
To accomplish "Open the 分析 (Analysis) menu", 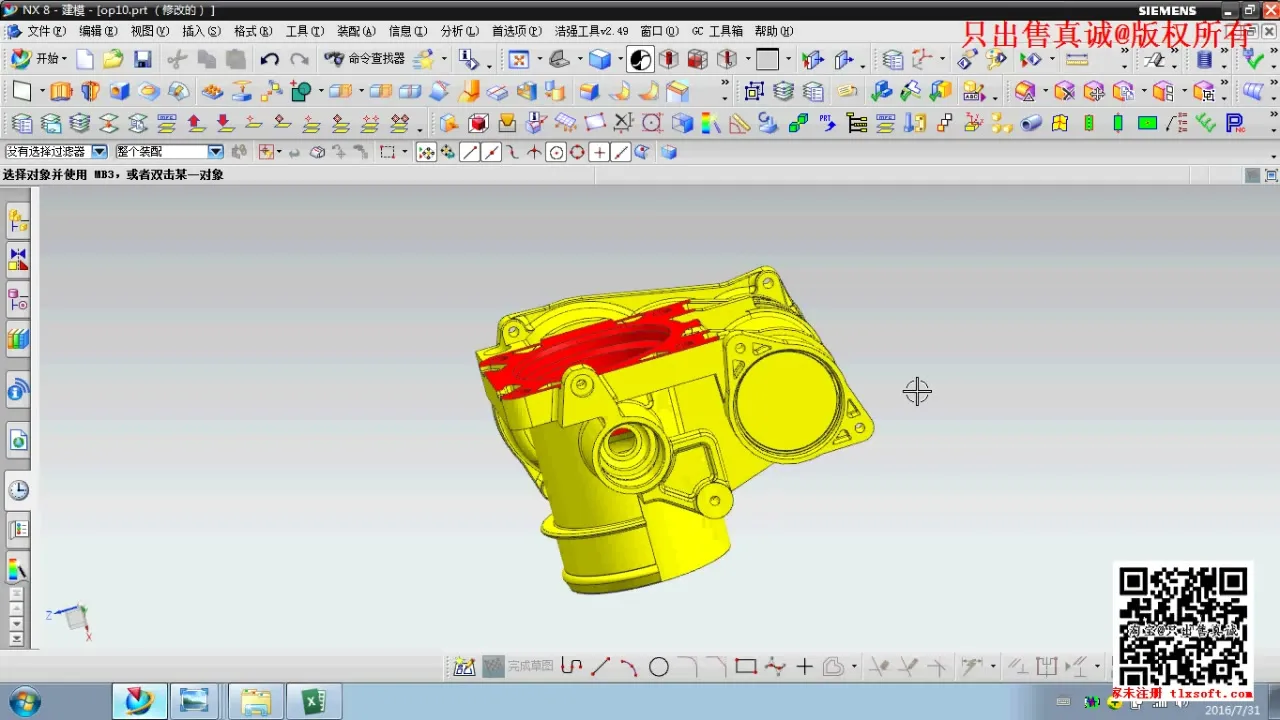I will click(459, 31).
